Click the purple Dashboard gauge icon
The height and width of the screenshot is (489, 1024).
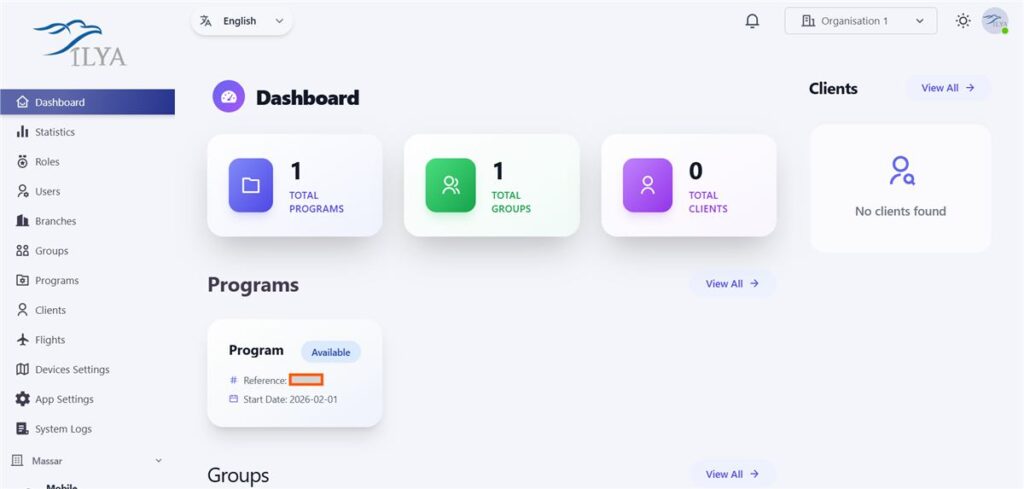coord(229,97)
